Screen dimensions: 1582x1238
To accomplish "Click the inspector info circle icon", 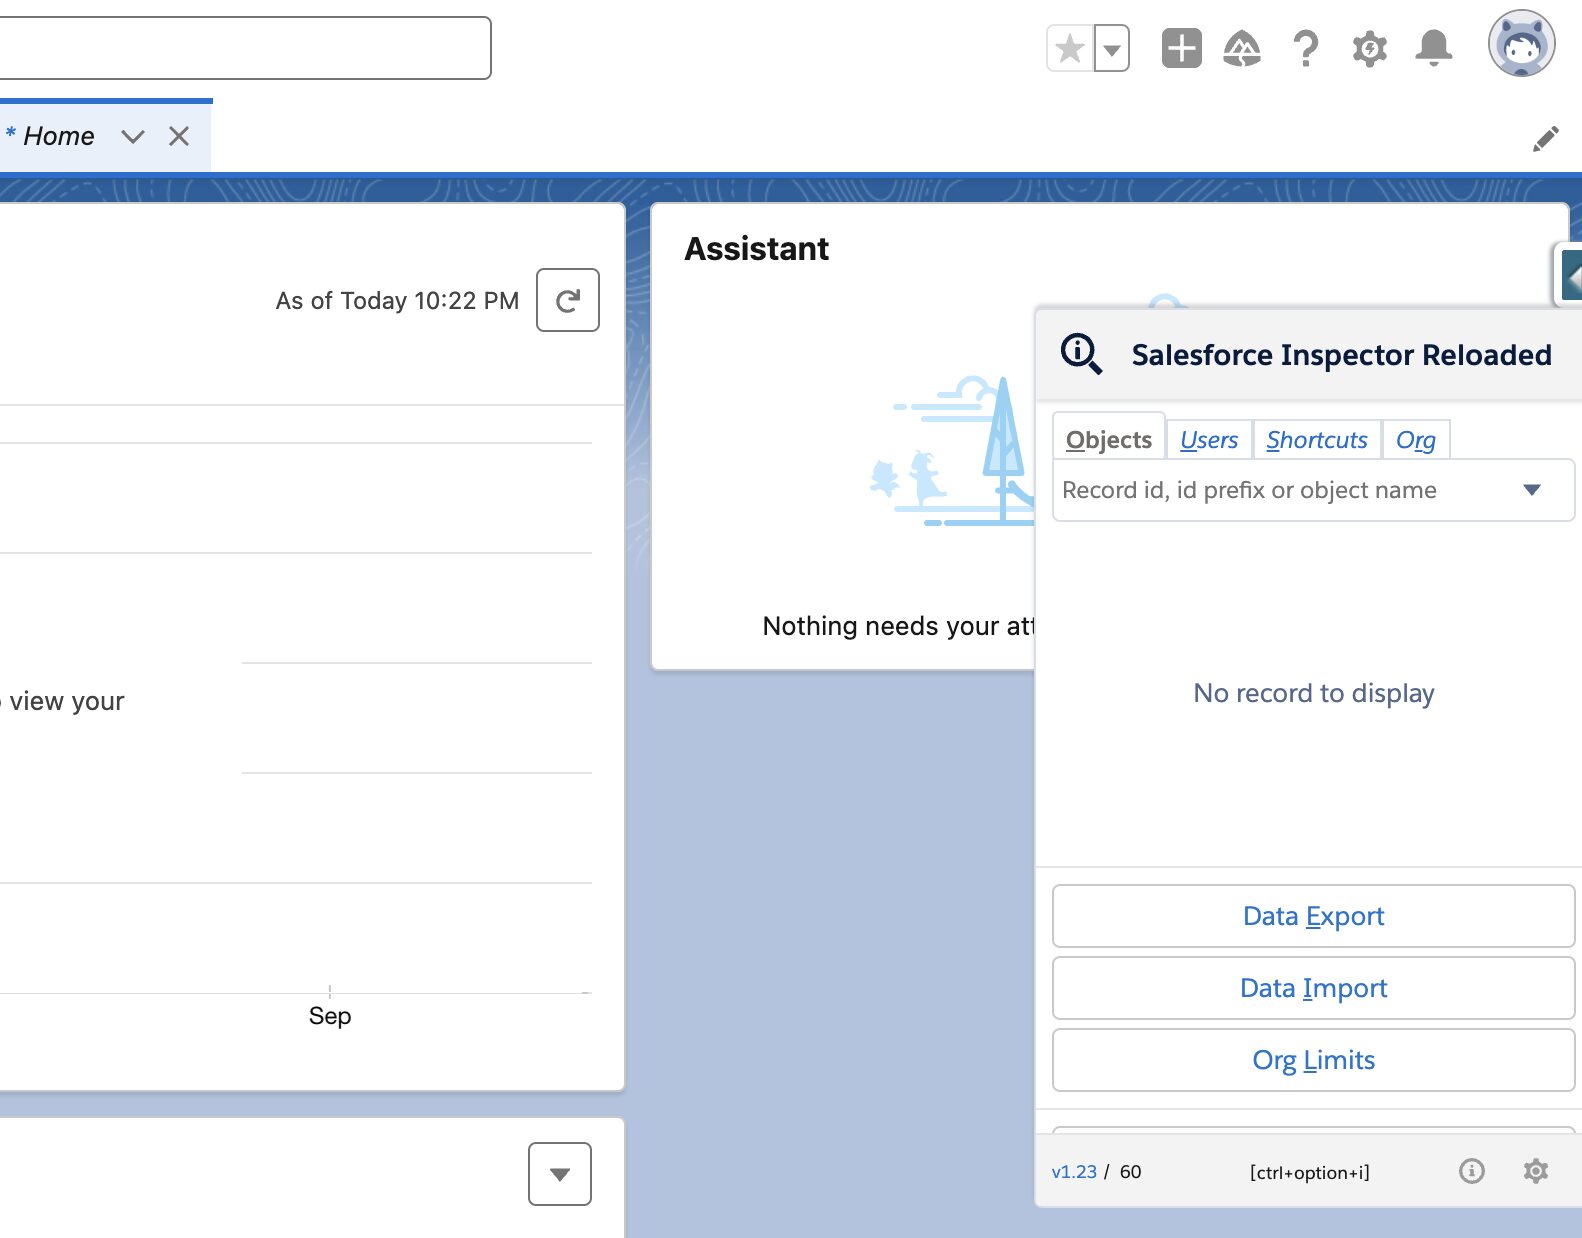I will tap(1472, 1171).
